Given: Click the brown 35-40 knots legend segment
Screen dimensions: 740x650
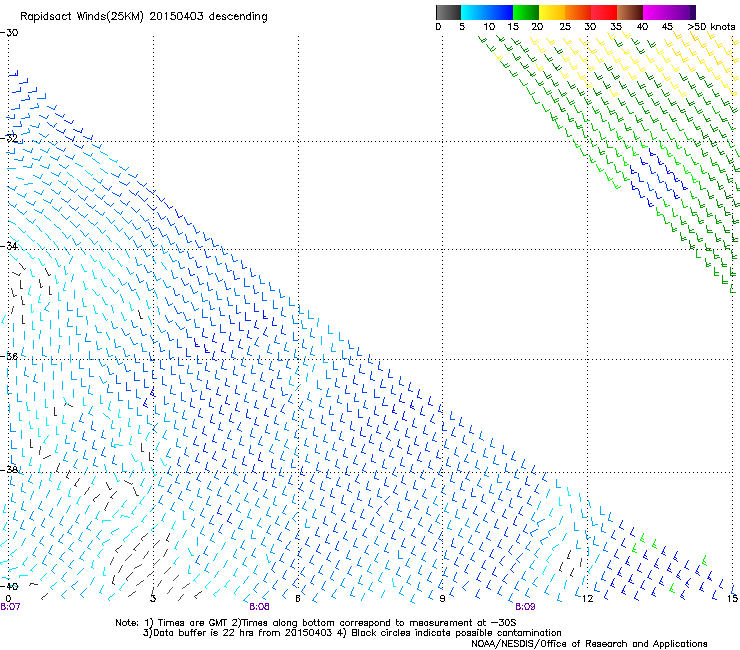Looking at the screenshot, I should coord(630,12).
